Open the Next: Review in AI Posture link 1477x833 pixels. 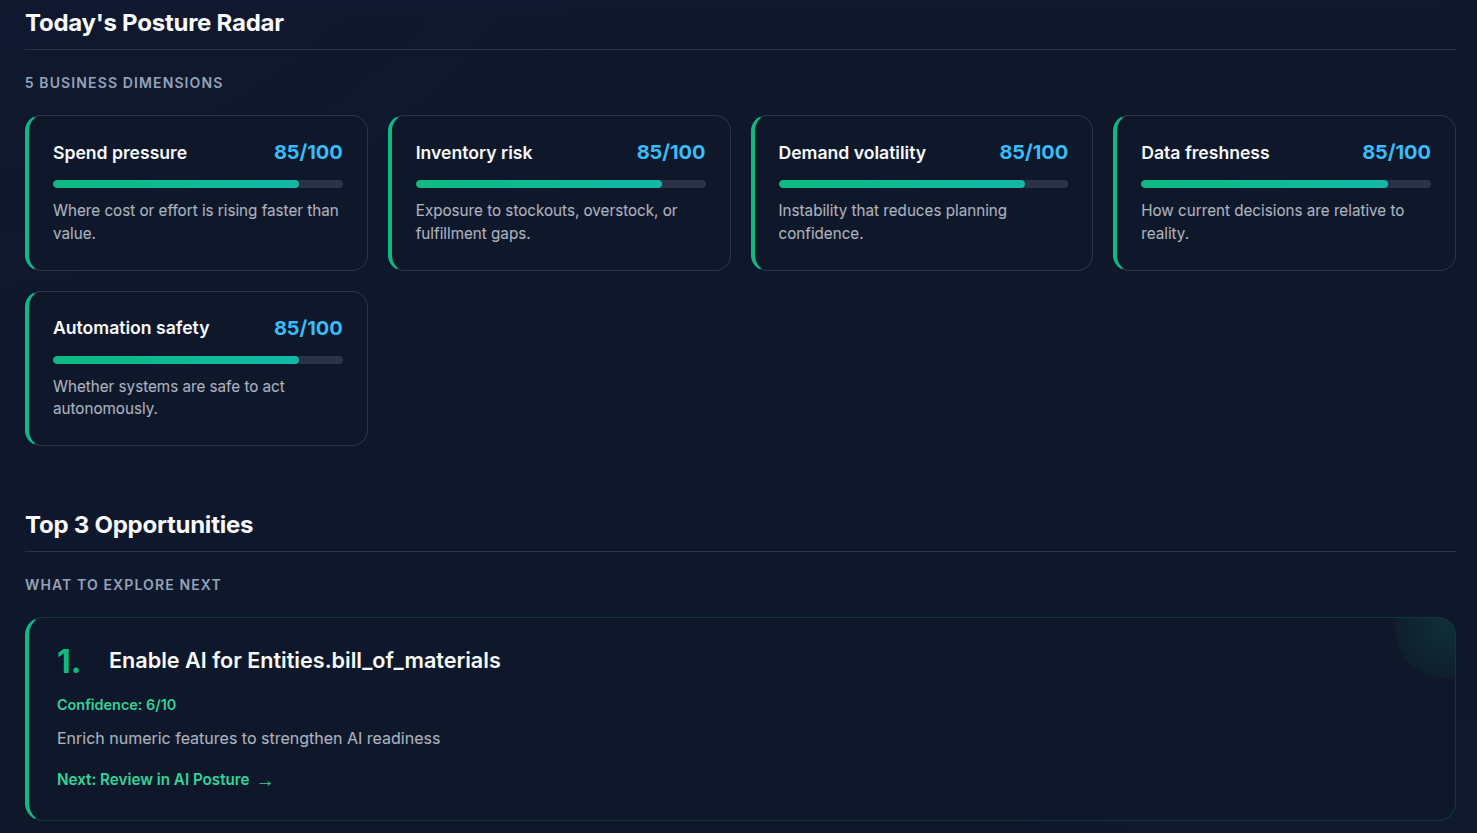153,780
